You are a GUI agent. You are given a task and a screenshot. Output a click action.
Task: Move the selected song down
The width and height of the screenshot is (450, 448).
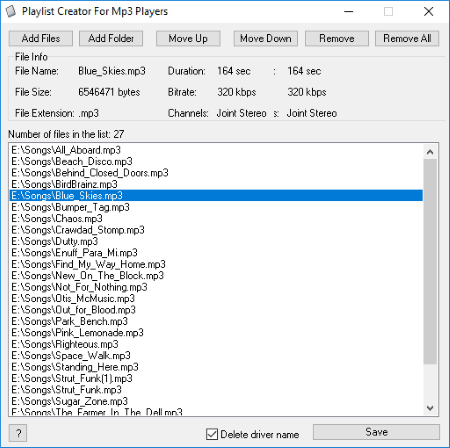266,39
